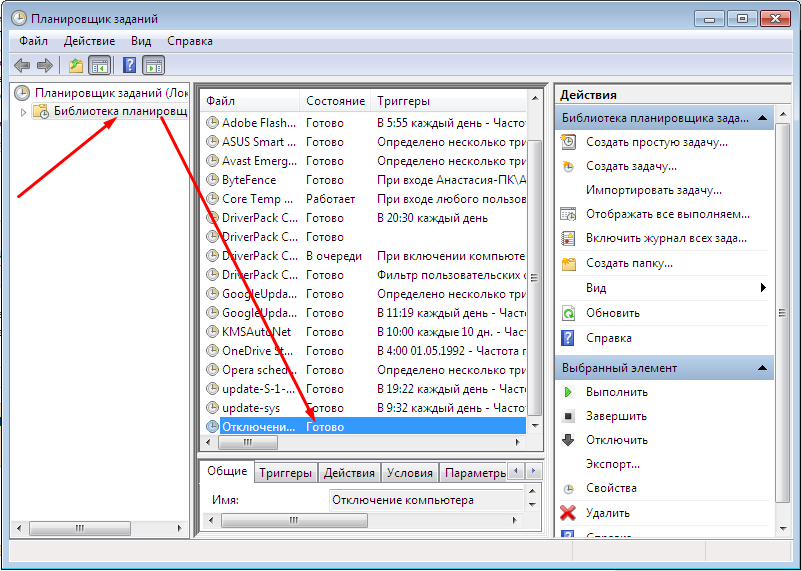This screenshot has height=571, width=802.
Task: Switch to the Триггеры tab
Action: click(285, 473)
